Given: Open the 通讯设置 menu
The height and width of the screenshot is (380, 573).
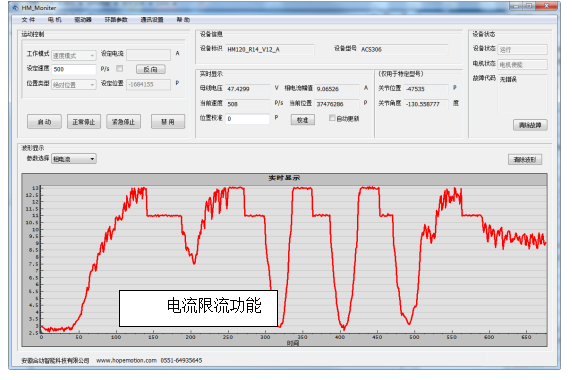Looking at the screenshot, I should (152, 20).
